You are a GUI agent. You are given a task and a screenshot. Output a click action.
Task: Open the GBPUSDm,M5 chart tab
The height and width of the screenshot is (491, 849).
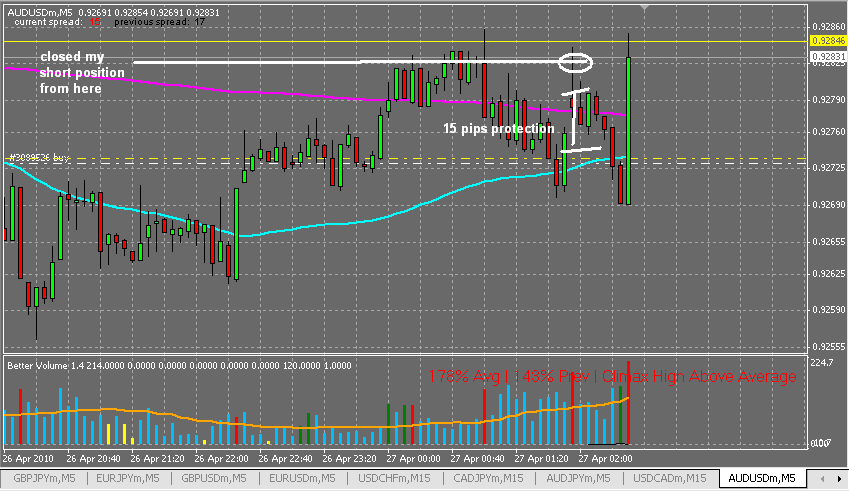click(214, 479)
